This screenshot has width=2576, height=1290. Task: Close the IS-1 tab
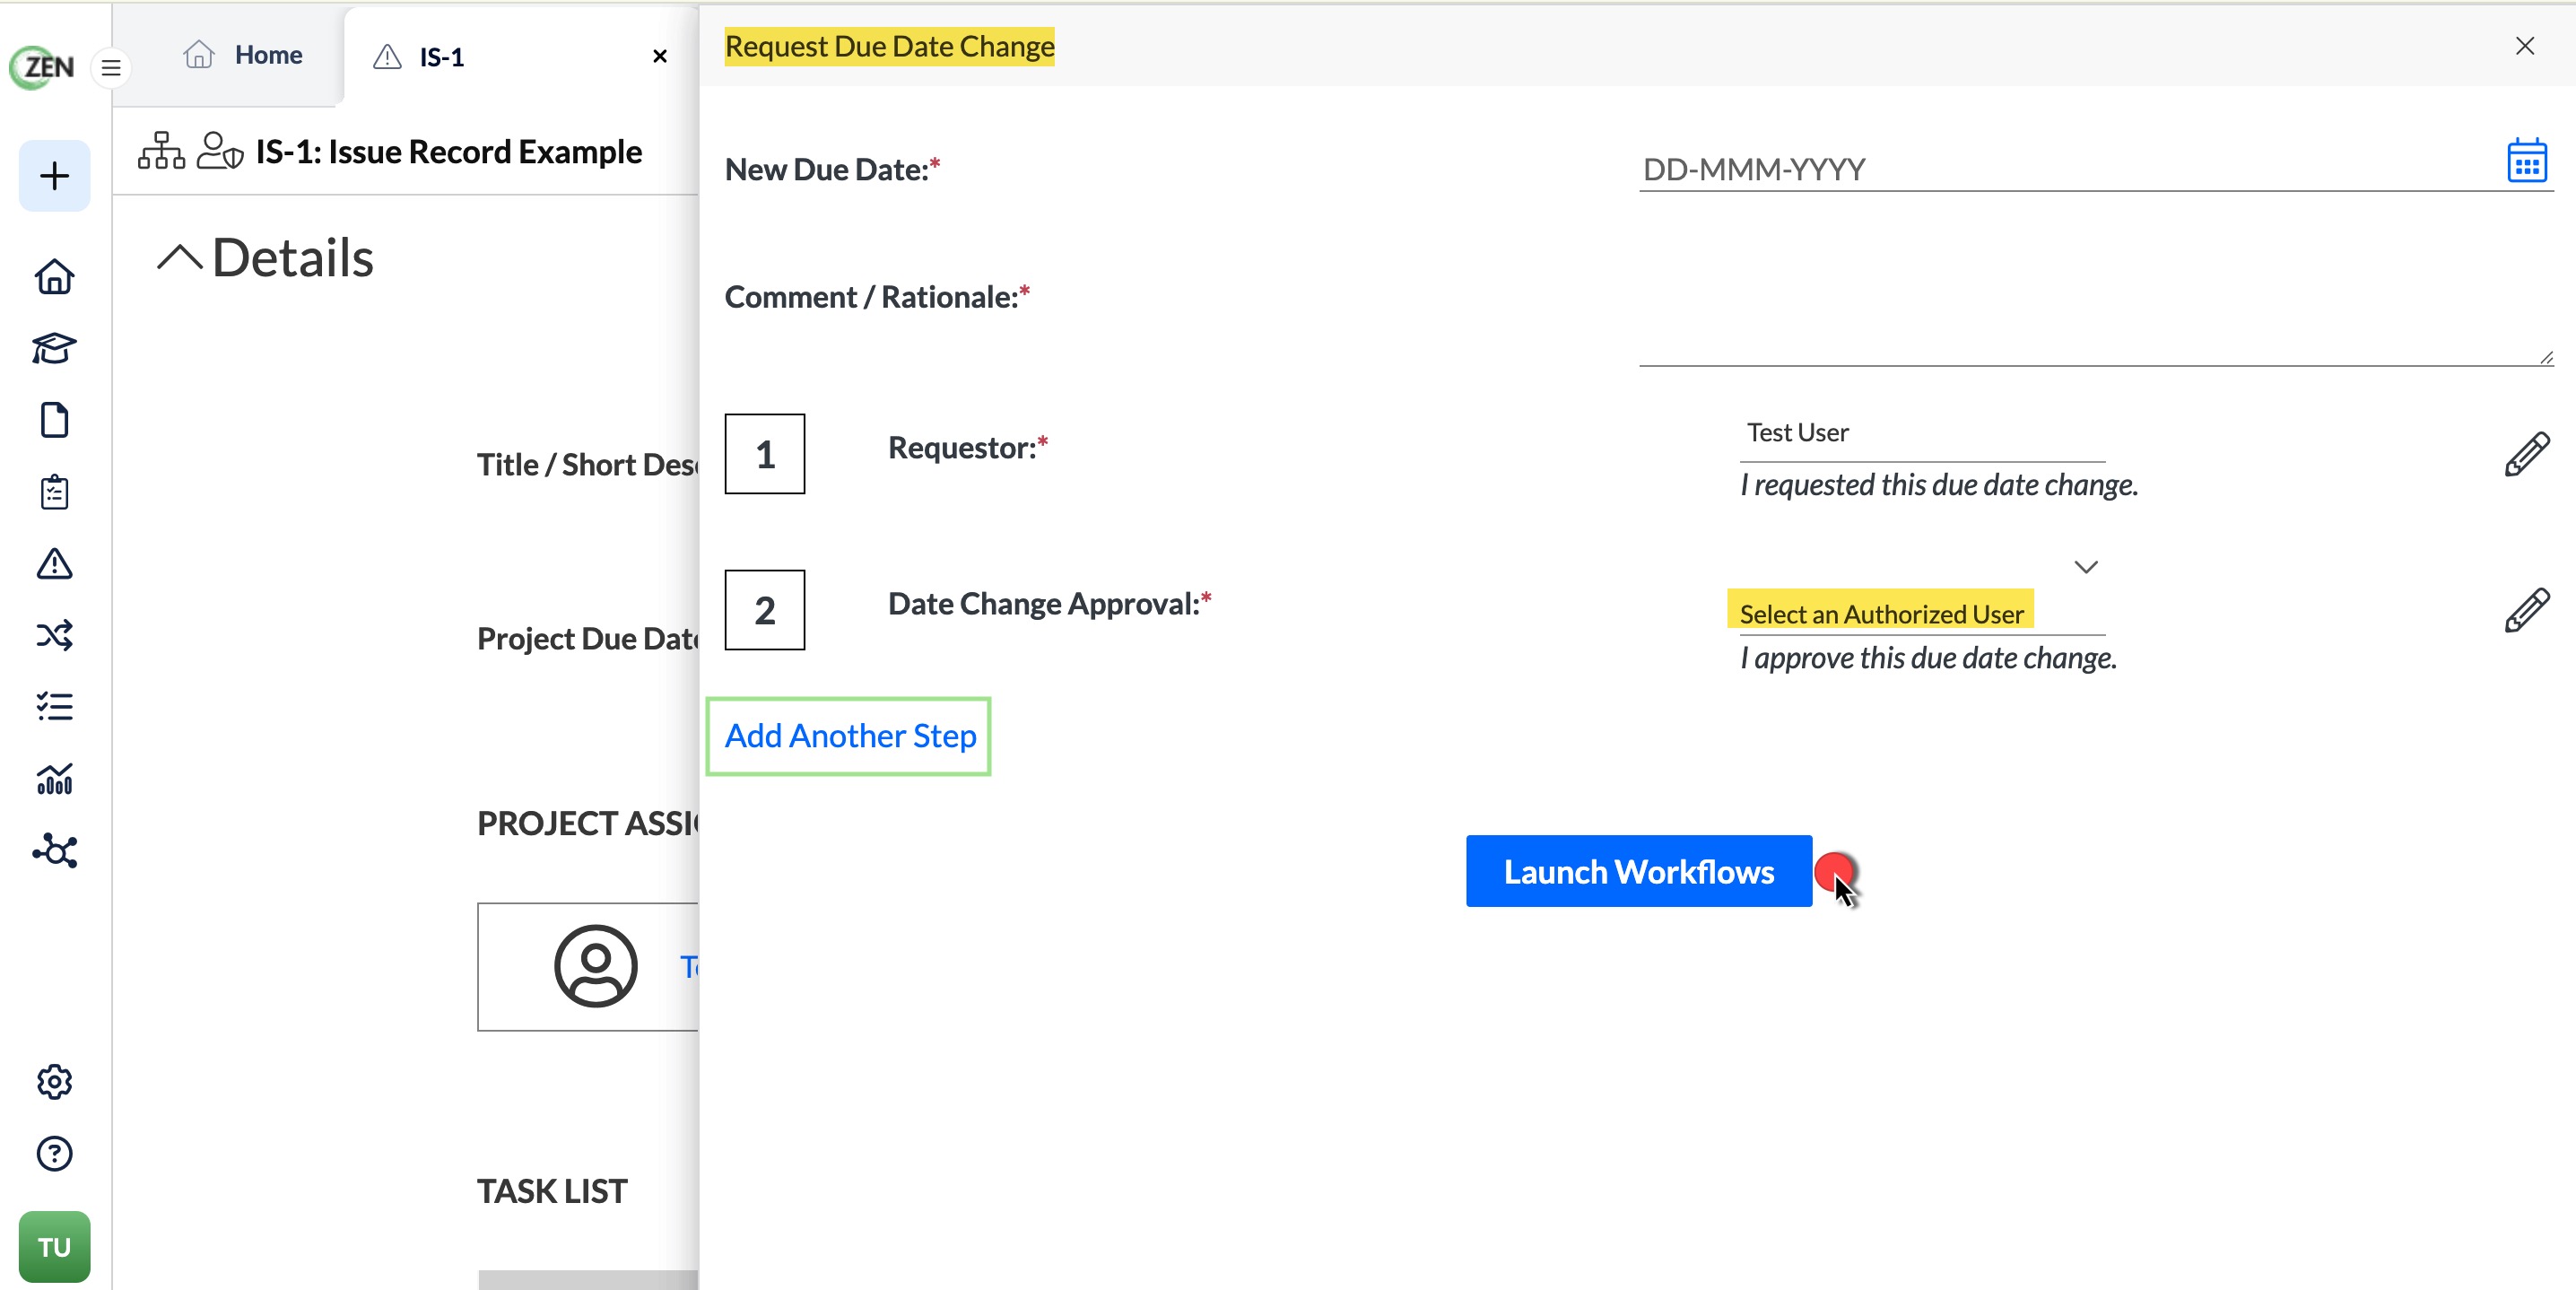pyautogui.click(x=659, y=57)
